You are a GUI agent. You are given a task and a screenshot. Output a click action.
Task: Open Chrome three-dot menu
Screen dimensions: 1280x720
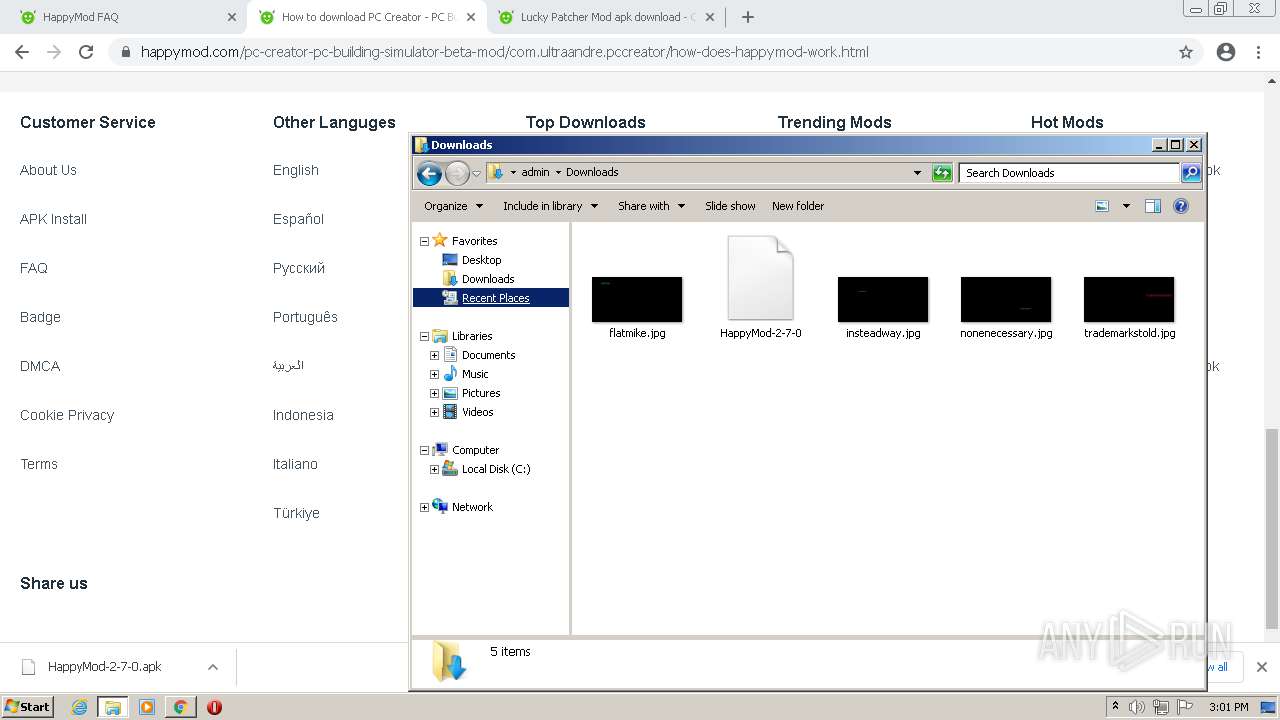(x=1258, y=52)
